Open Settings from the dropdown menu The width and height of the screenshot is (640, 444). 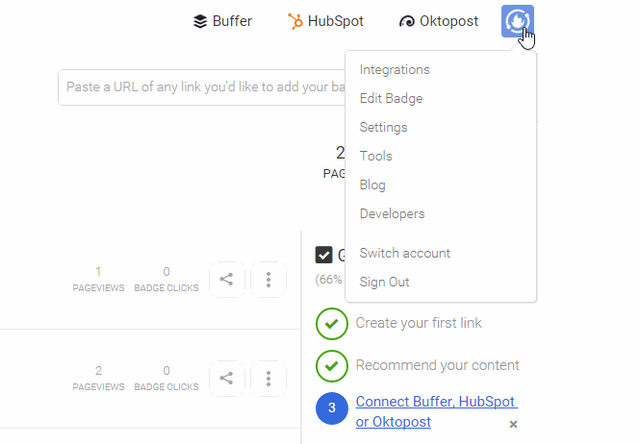coord(383,128)
